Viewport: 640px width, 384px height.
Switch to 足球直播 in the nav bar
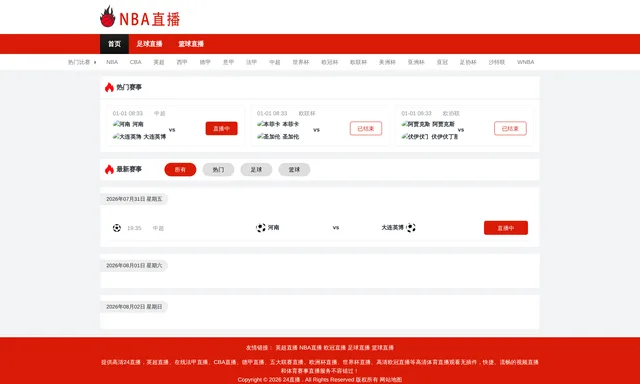tap(149, 44)
